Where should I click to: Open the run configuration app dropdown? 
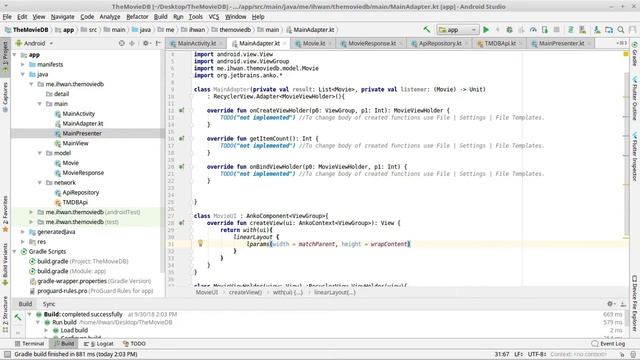457,29
